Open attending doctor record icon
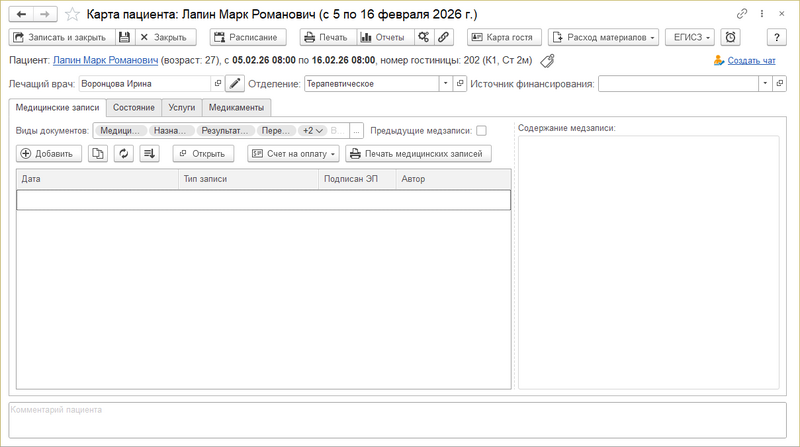The height and width of the screenshot is (447, 800). point(218,84)
